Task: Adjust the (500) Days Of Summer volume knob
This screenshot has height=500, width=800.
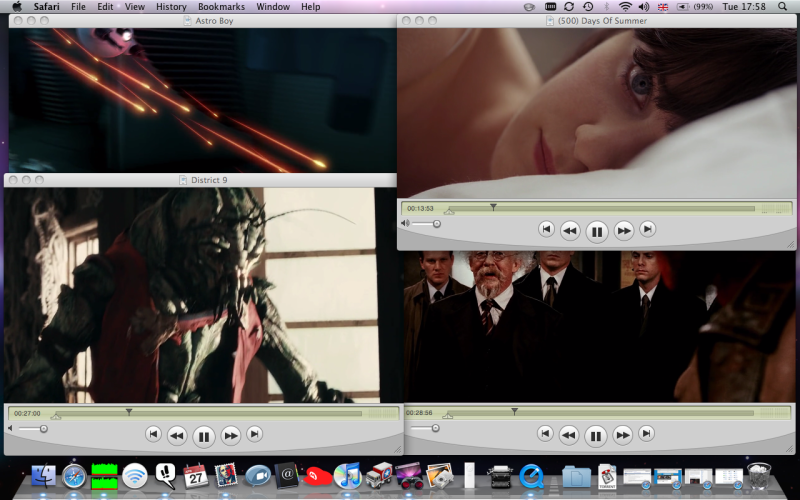Action: [x=437, y=223]
